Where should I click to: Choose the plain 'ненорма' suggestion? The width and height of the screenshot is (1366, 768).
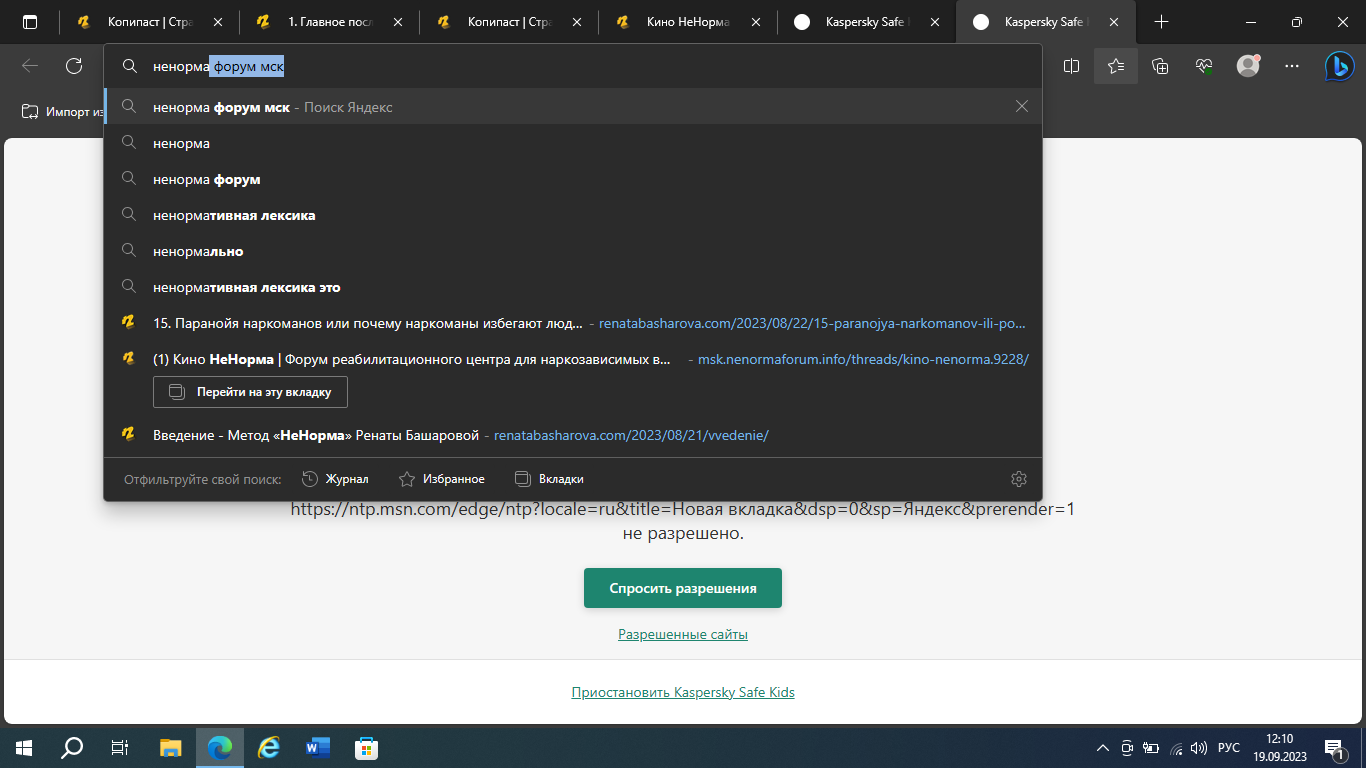[573, 143]
